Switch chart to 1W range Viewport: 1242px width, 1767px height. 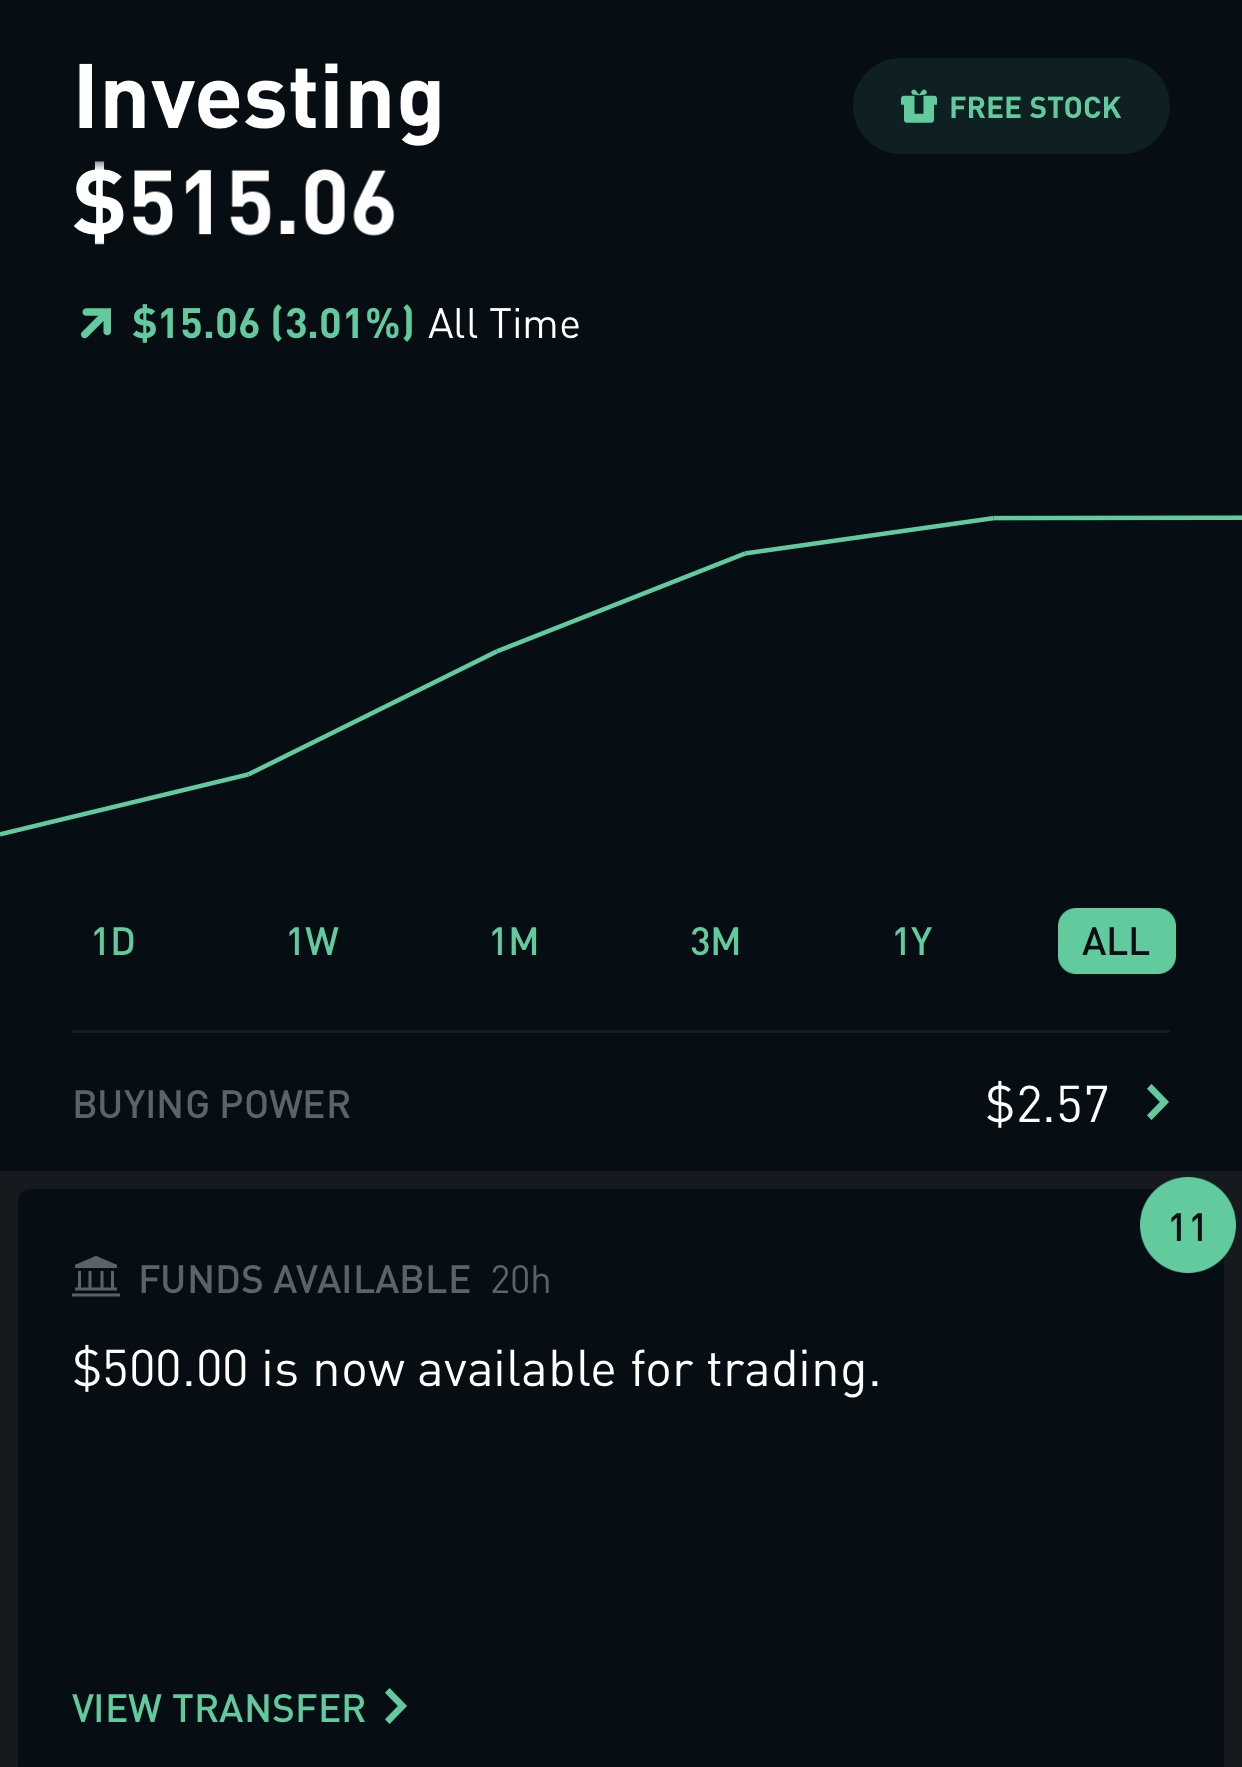313,942
